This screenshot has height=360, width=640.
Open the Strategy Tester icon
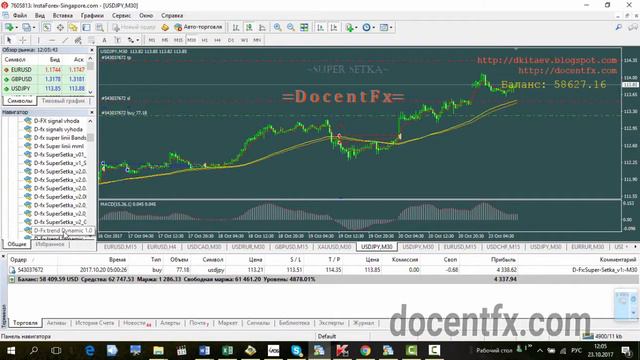click(x=99, y=27)
